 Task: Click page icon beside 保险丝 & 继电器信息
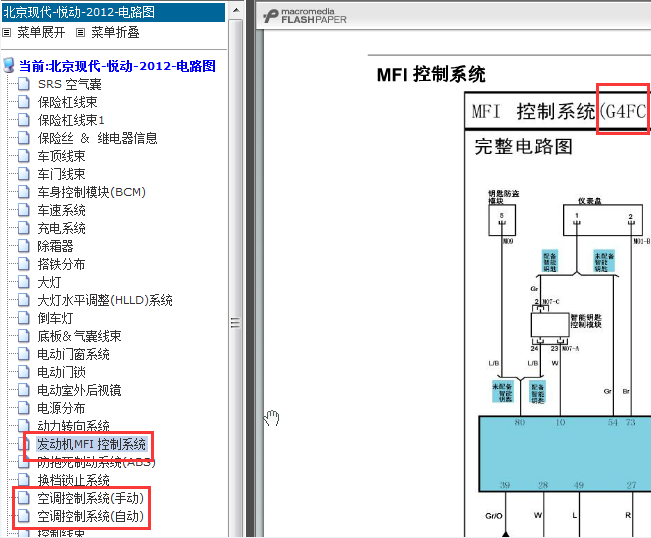click(24, 138)
